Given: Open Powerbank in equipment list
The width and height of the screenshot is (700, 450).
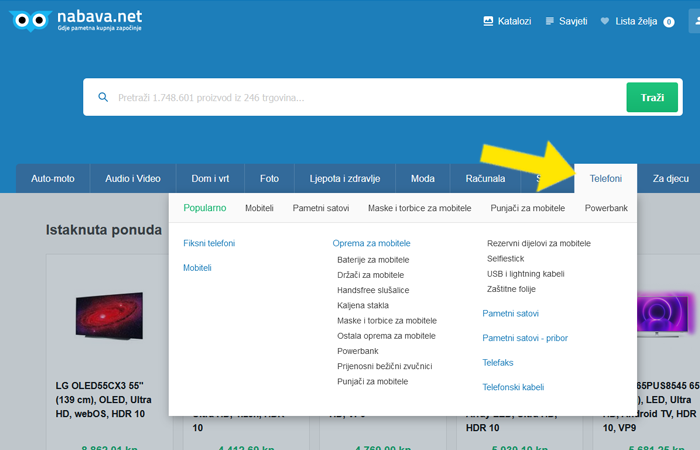Looking at the screenshot, I should click(x=358, y=351).
